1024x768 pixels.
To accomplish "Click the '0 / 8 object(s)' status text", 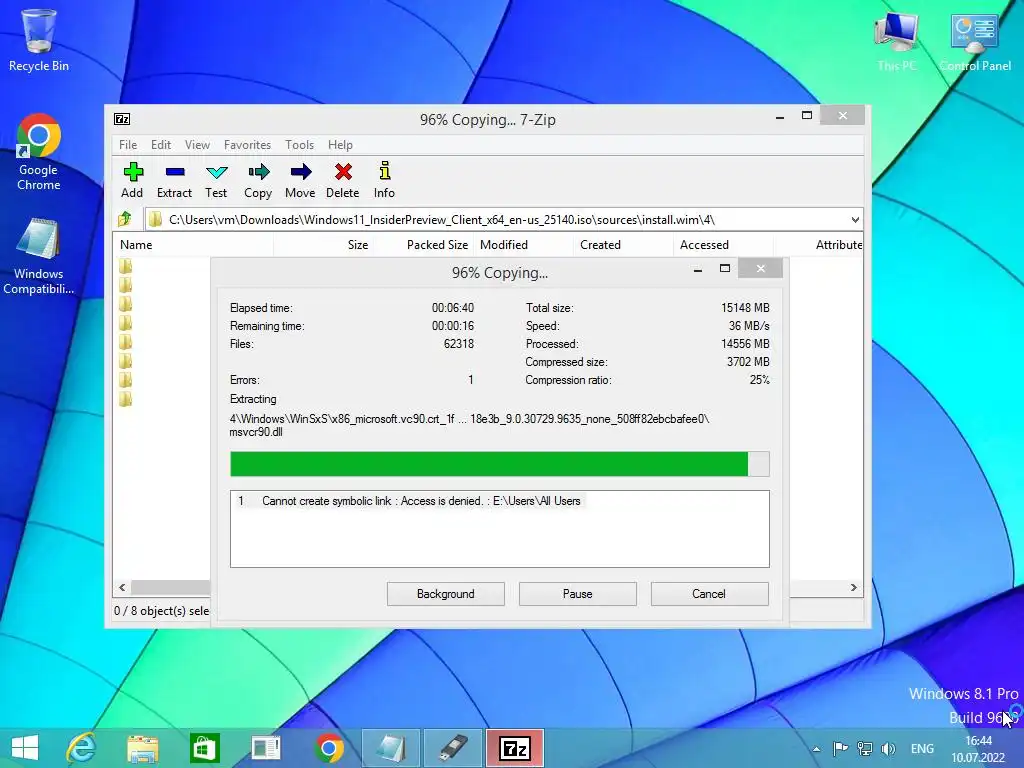I will click(x=161, y=611).
